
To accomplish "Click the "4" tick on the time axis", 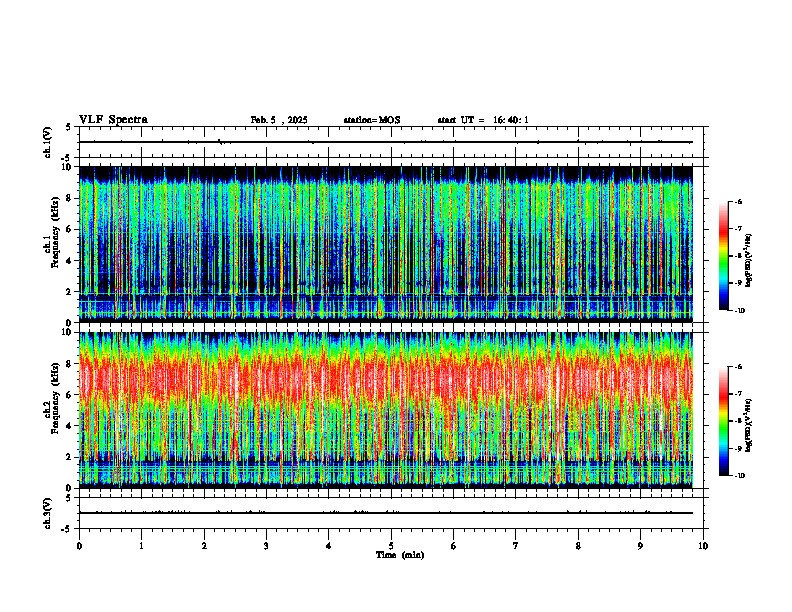I will click(x=329, y=546).
